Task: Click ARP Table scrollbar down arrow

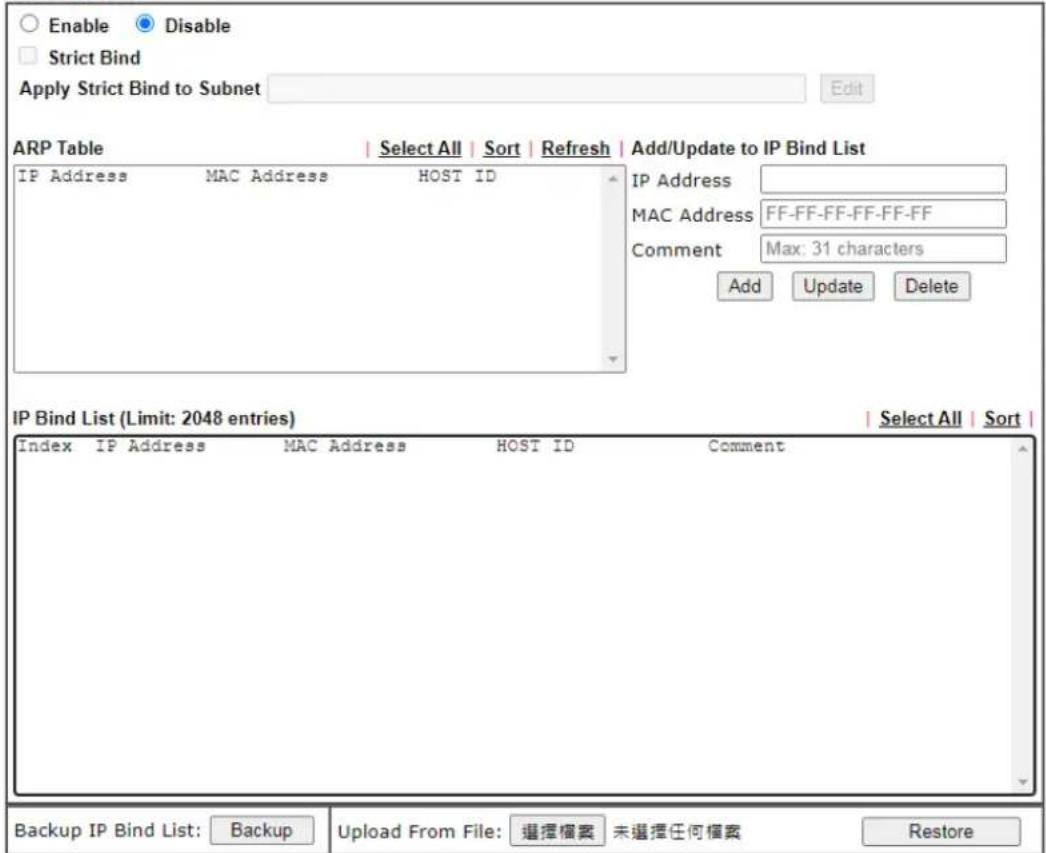Action: coord(612,359)
